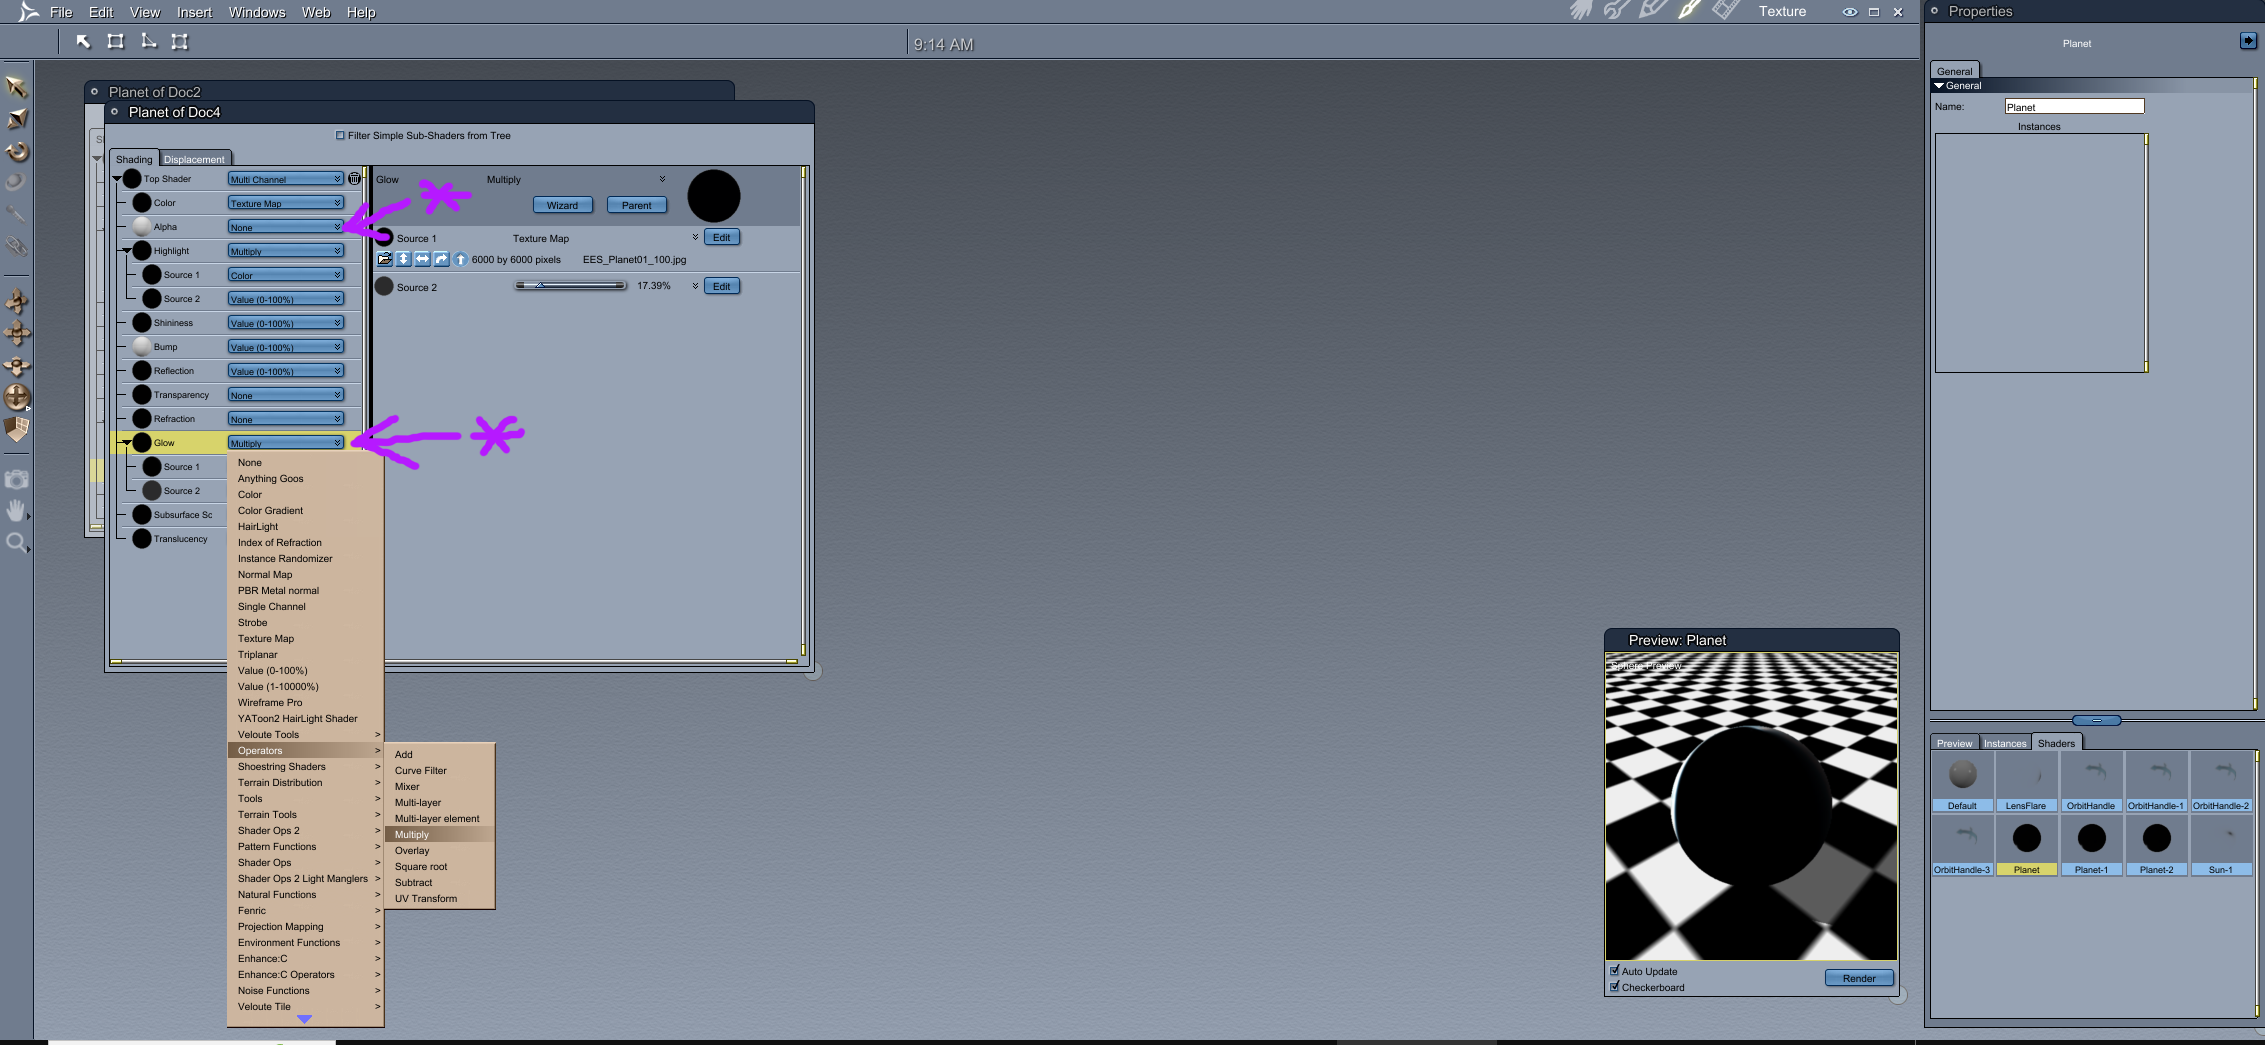The width and height of the screenshot is (2265, 1045).
Task: Click the bank camera tool icon
Action: (x=17, y=365)
